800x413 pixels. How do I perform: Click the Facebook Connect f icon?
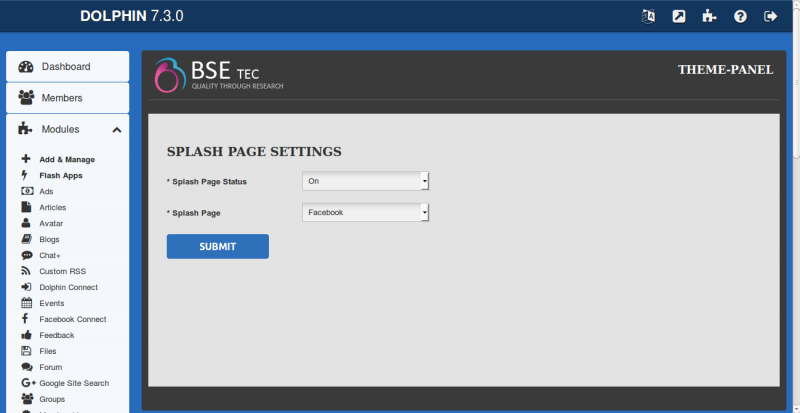click(x=25, y=319)
